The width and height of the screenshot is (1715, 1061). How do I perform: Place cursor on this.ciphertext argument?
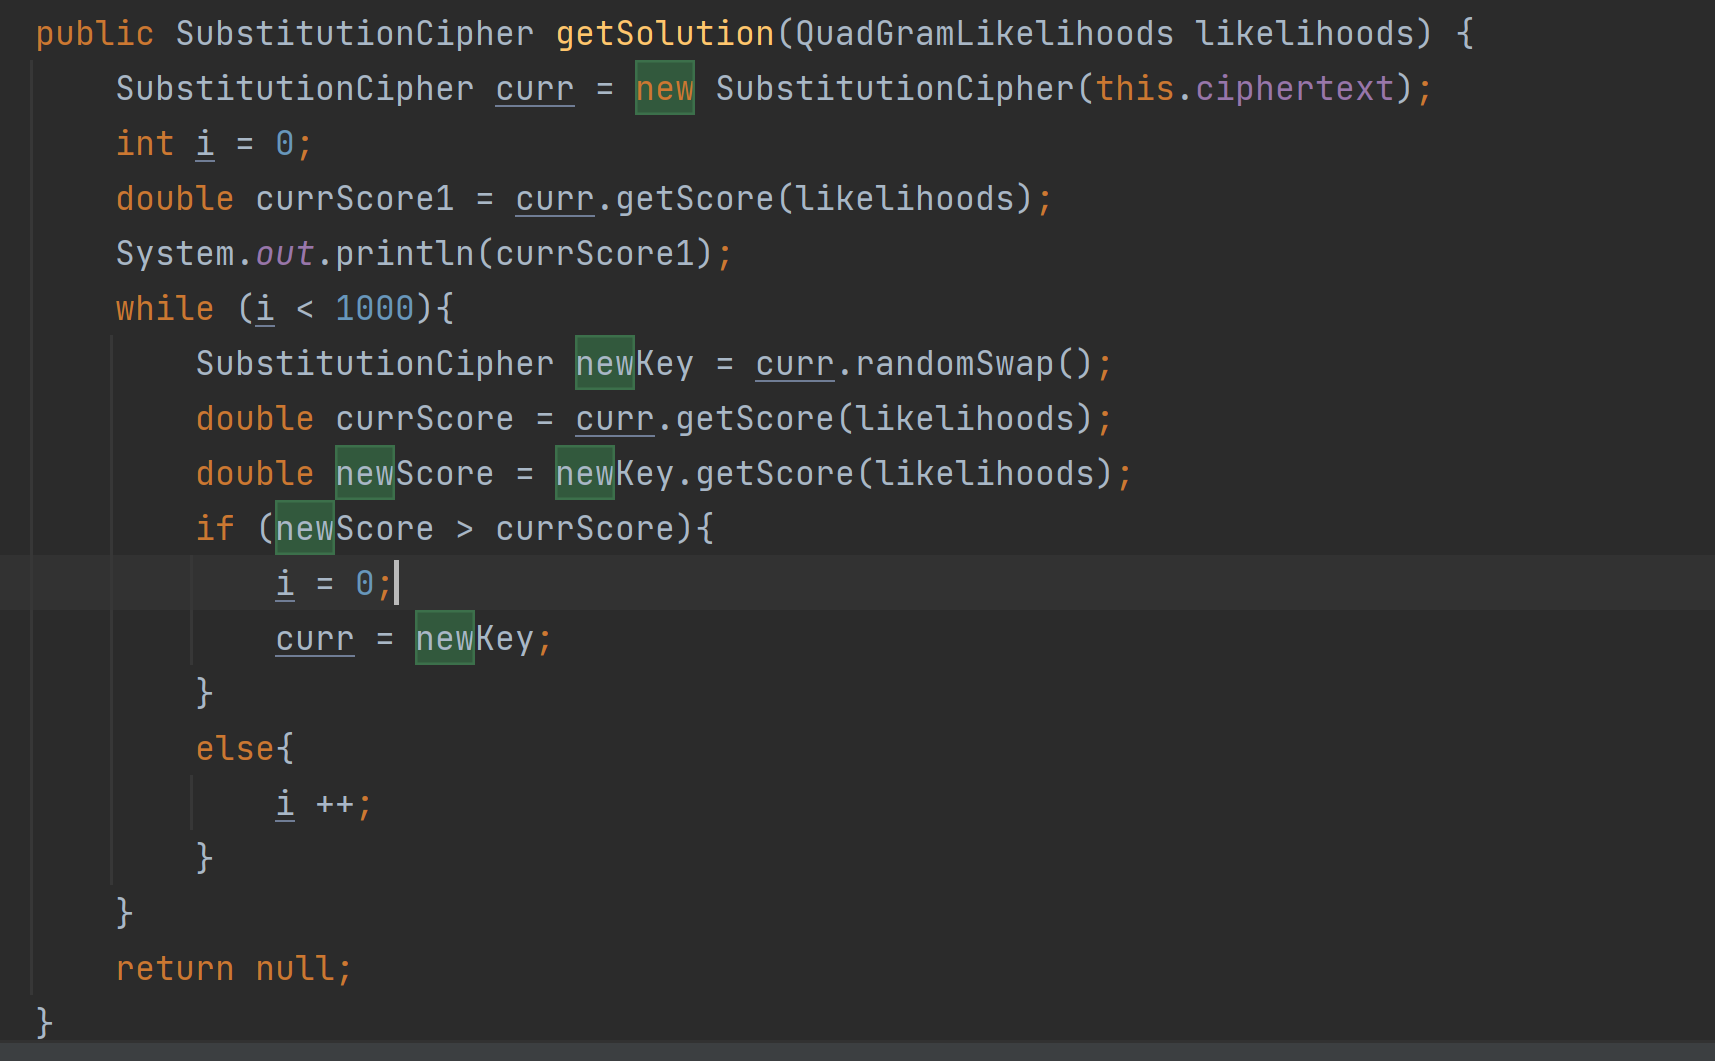pos(1245,89)
